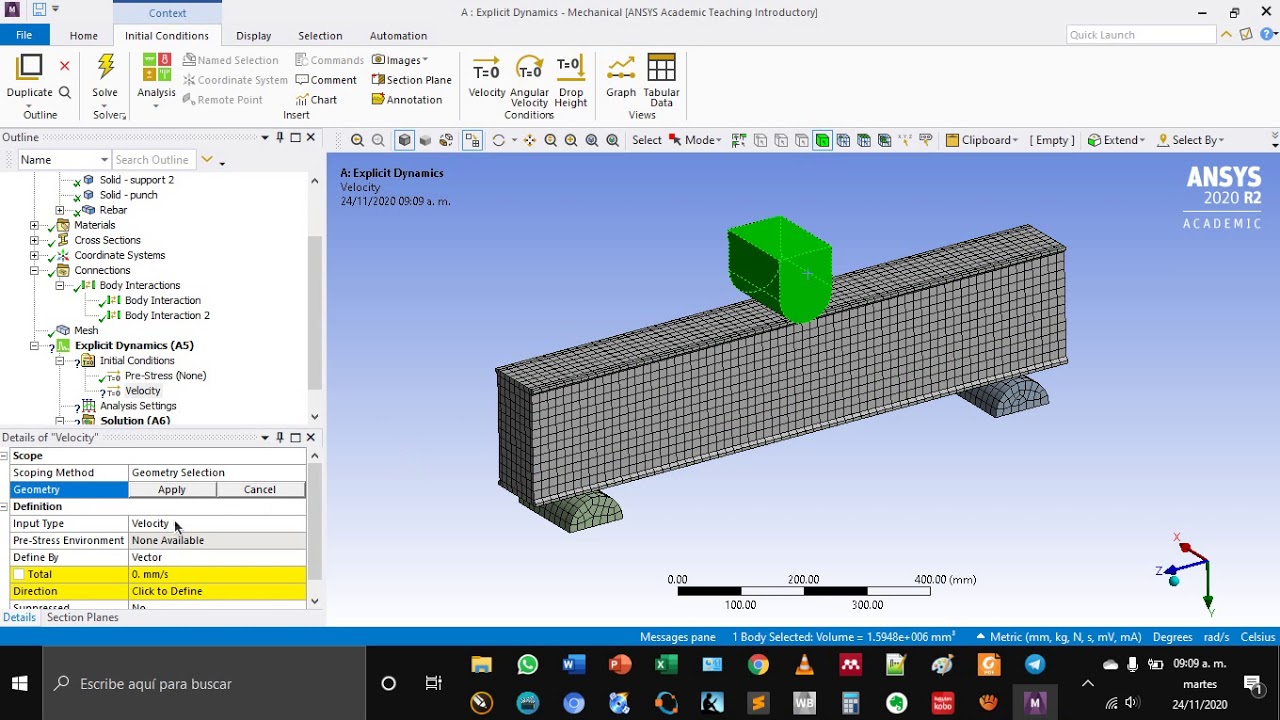Open the Windows Start menu
The image size is (1280, 720).
pos(19,684)
